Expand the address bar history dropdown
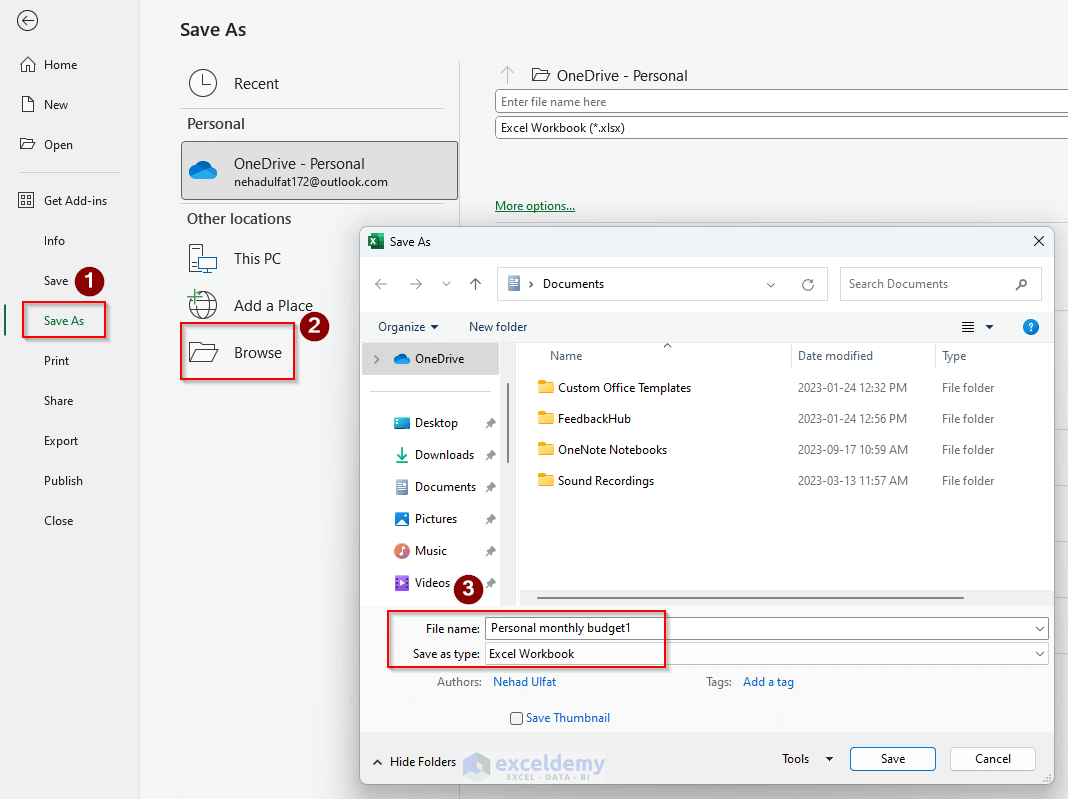Viewport: 1068px width, 799px height. [x=771, y=285]
